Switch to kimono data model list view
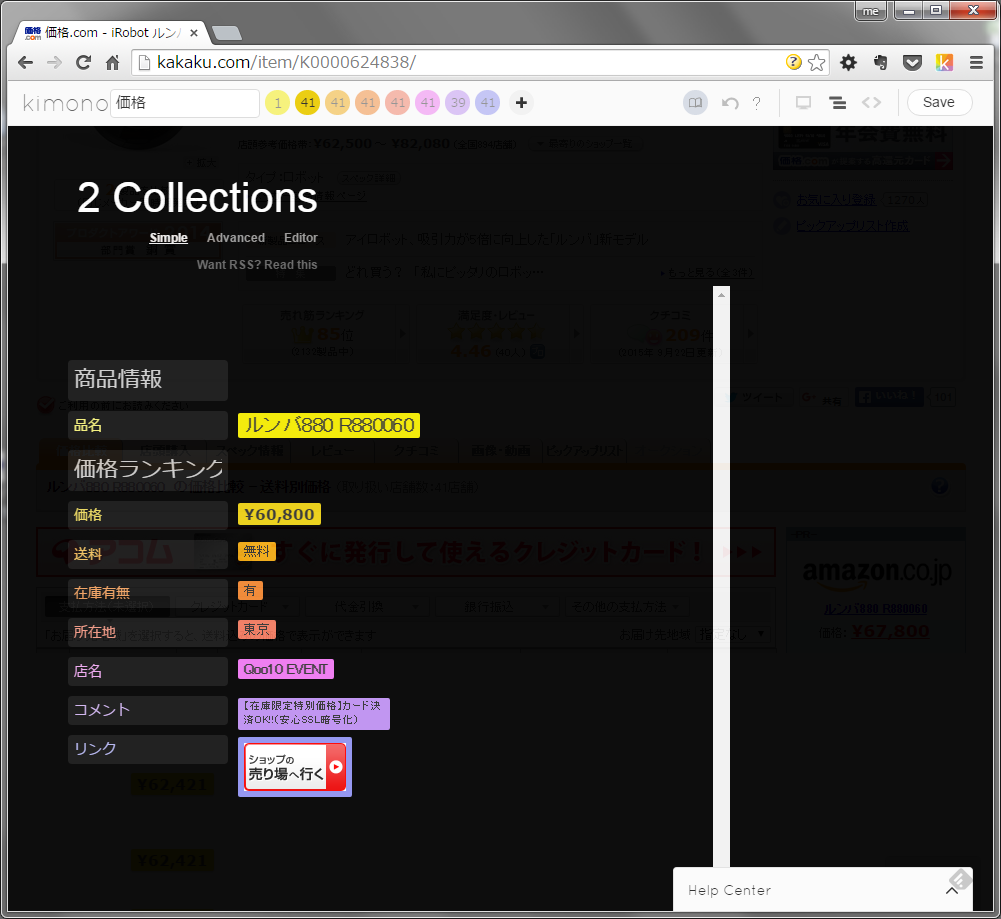Viewport: 1001px width, 919px height. pos(838,103)
